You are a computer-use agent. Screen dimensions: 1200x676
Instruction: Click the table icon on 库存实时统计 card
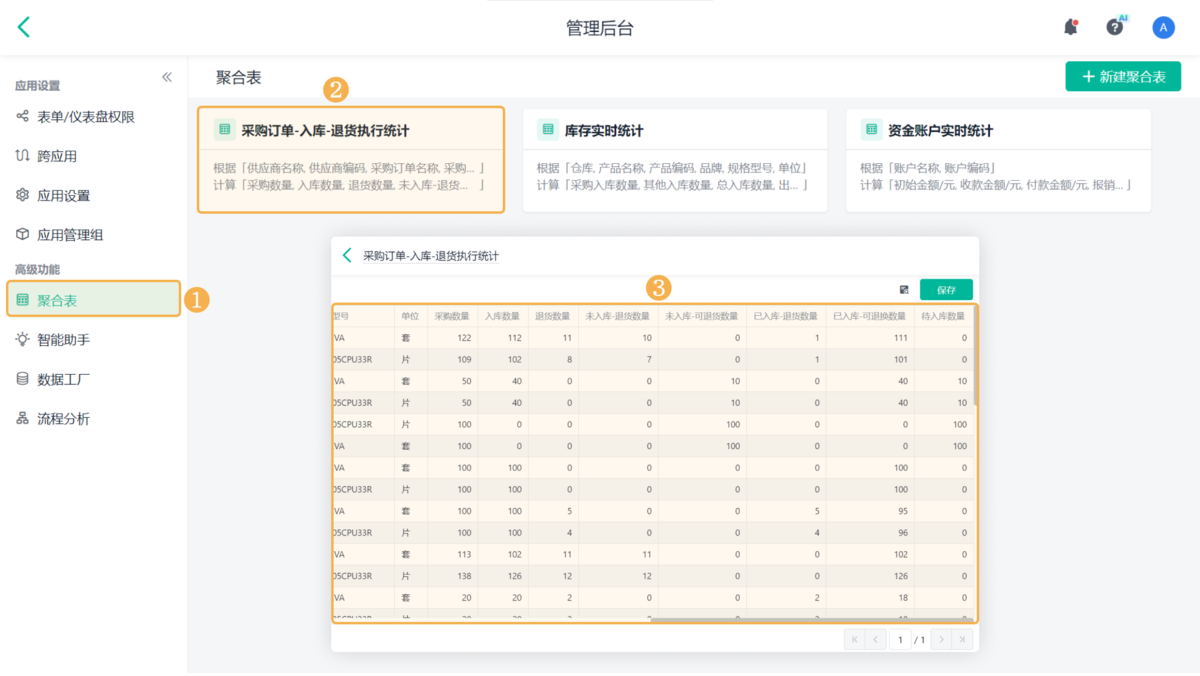pyautogui.click(x=548, y=130)
